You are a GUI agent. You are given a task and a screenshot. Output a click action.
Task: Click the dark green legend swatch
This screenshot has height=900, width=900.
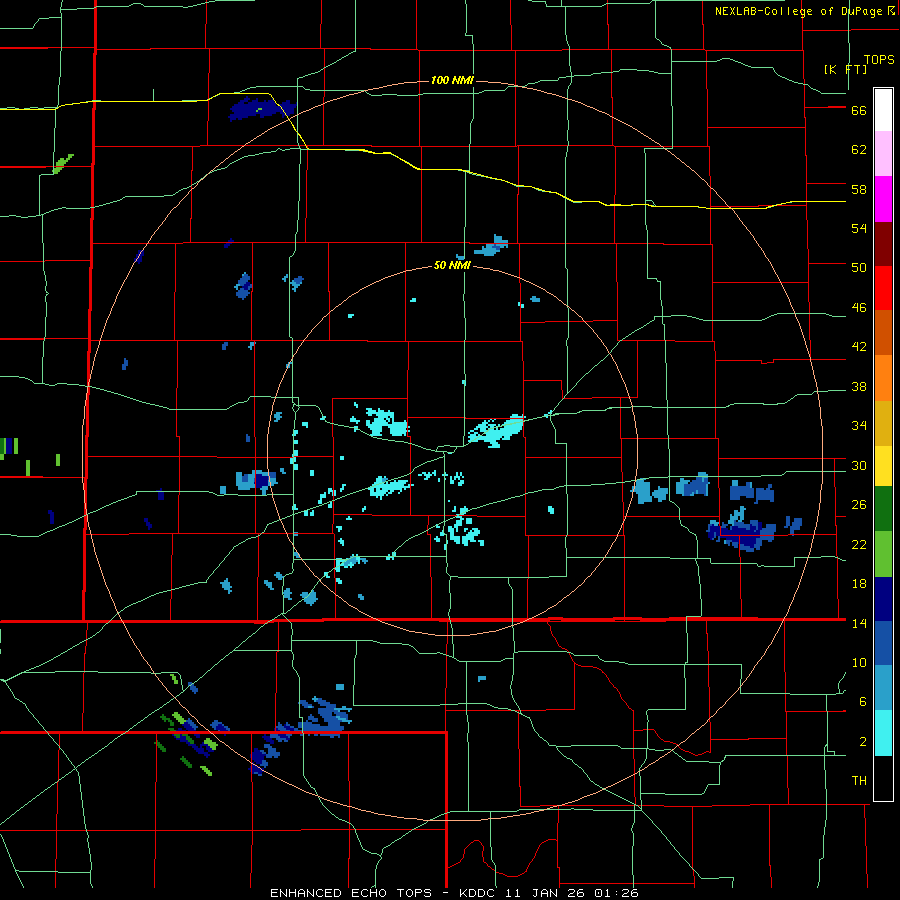[x=883, y=509]
